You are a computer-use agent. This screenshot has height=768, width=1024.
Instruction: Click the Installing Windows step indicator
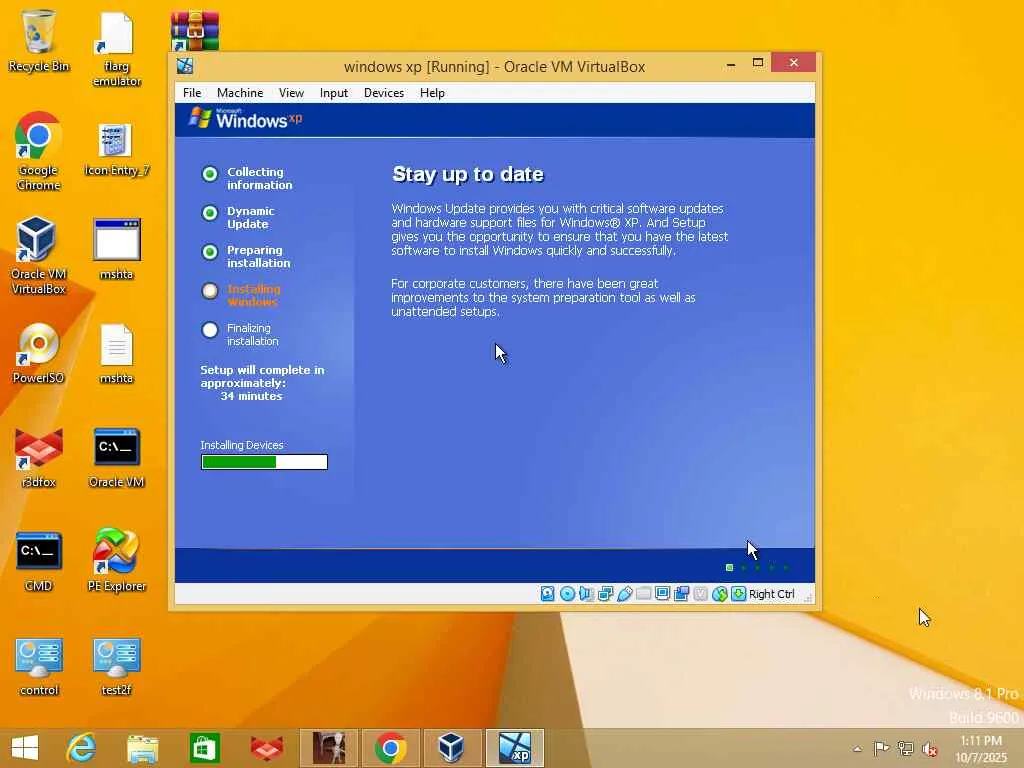coord(210,291)
